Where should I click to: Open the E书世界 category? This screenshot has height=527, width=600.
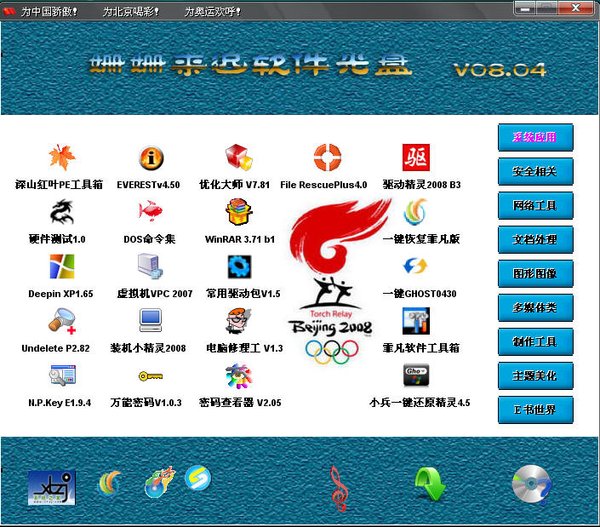point(535,410)
